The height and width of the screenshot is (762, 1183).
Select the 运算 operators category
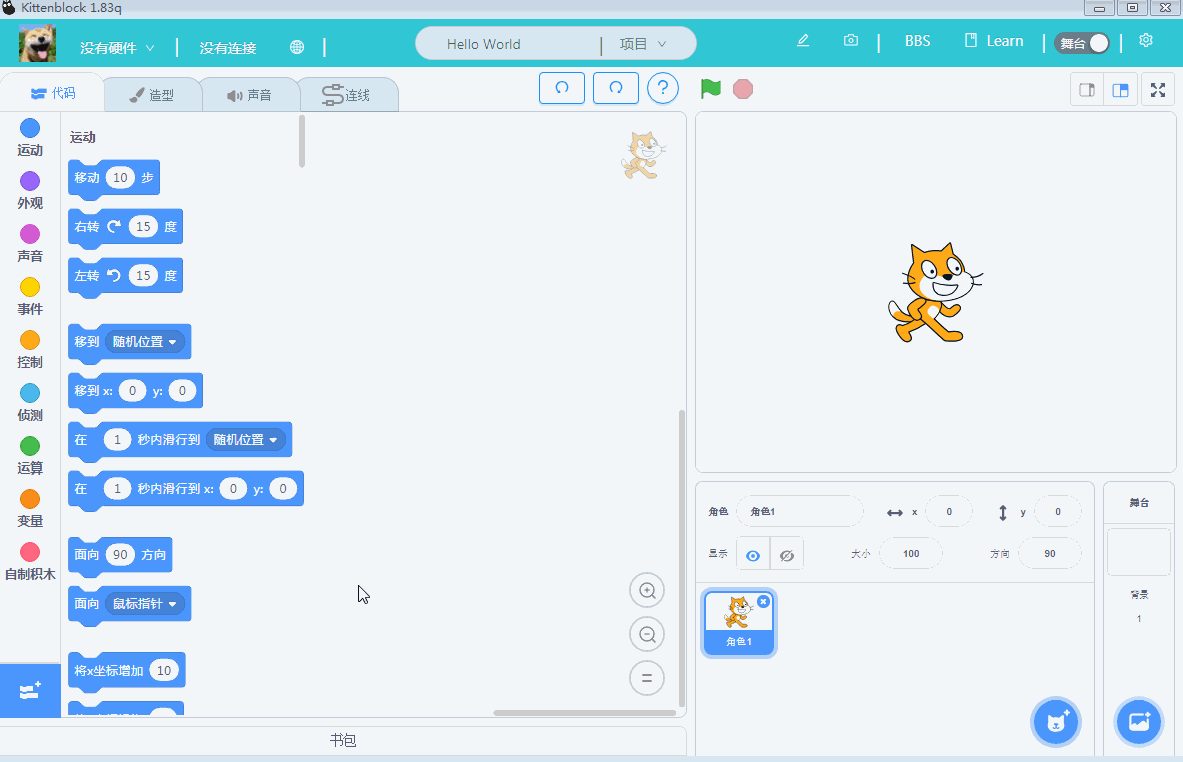(x=30, y=456)
